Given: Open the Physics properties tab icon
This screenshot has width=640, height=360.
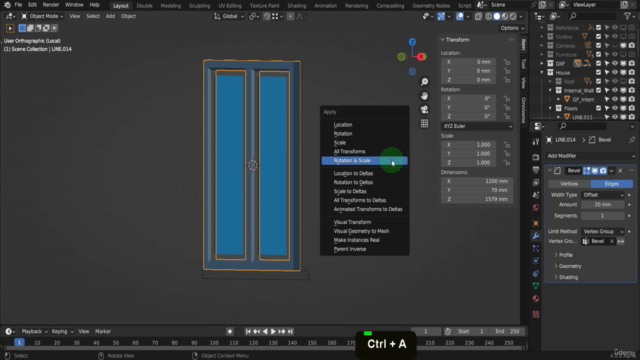Looking at the screenshot, I should tap(536, 261).
